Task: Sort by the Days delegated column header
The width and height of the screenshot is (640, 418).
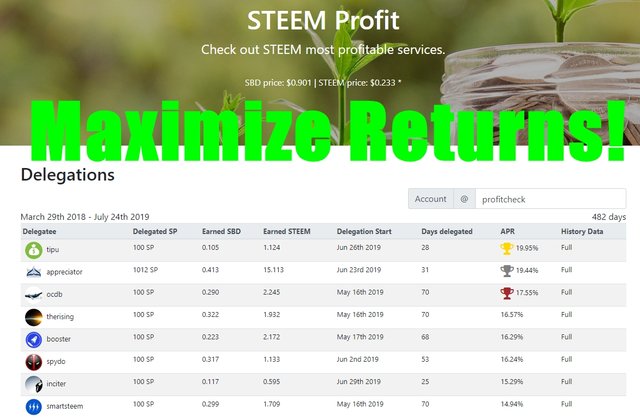Action: click(x=447, y=231)
